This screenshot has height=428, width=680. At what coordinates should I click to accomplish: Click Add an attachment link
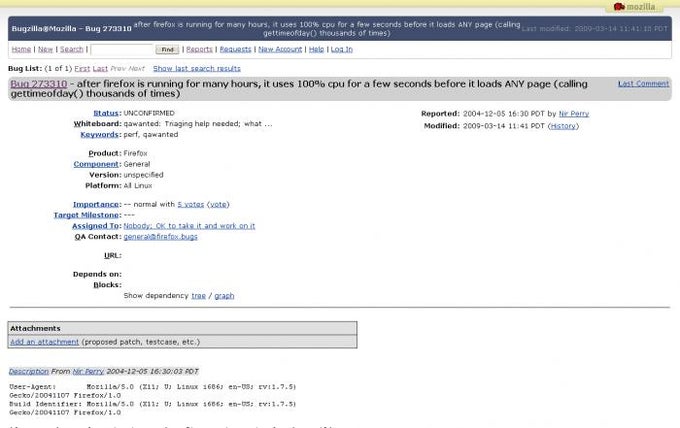(45, 342)
